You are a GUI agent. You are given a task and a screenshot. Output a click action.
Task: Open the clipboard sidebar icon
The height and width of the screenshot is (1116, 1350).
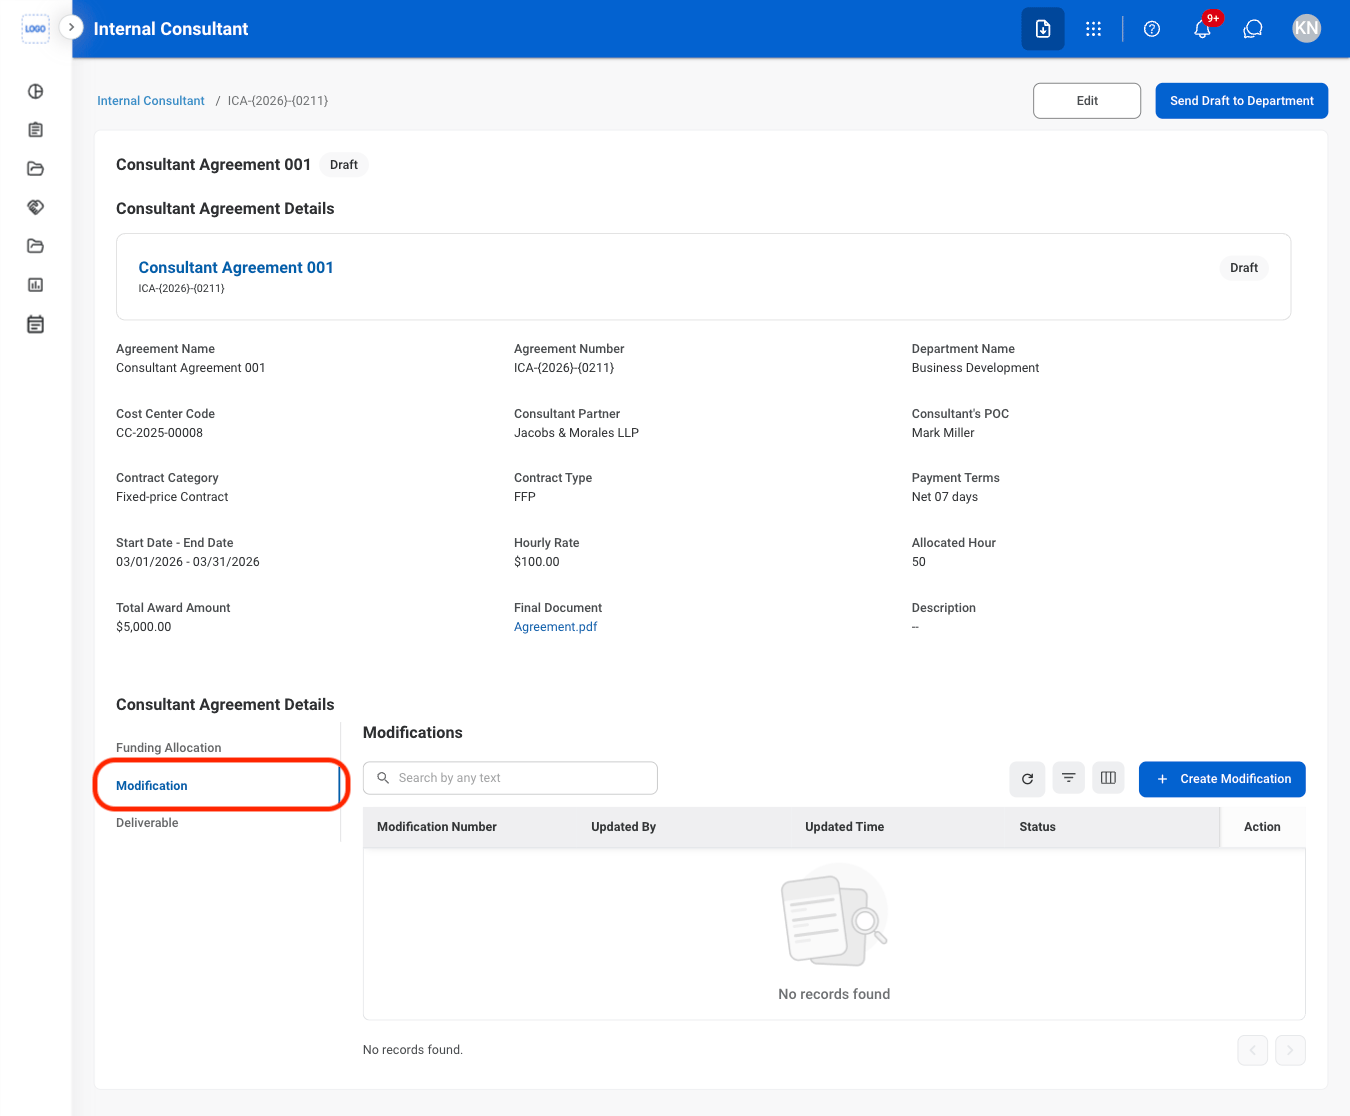[35, 130]
